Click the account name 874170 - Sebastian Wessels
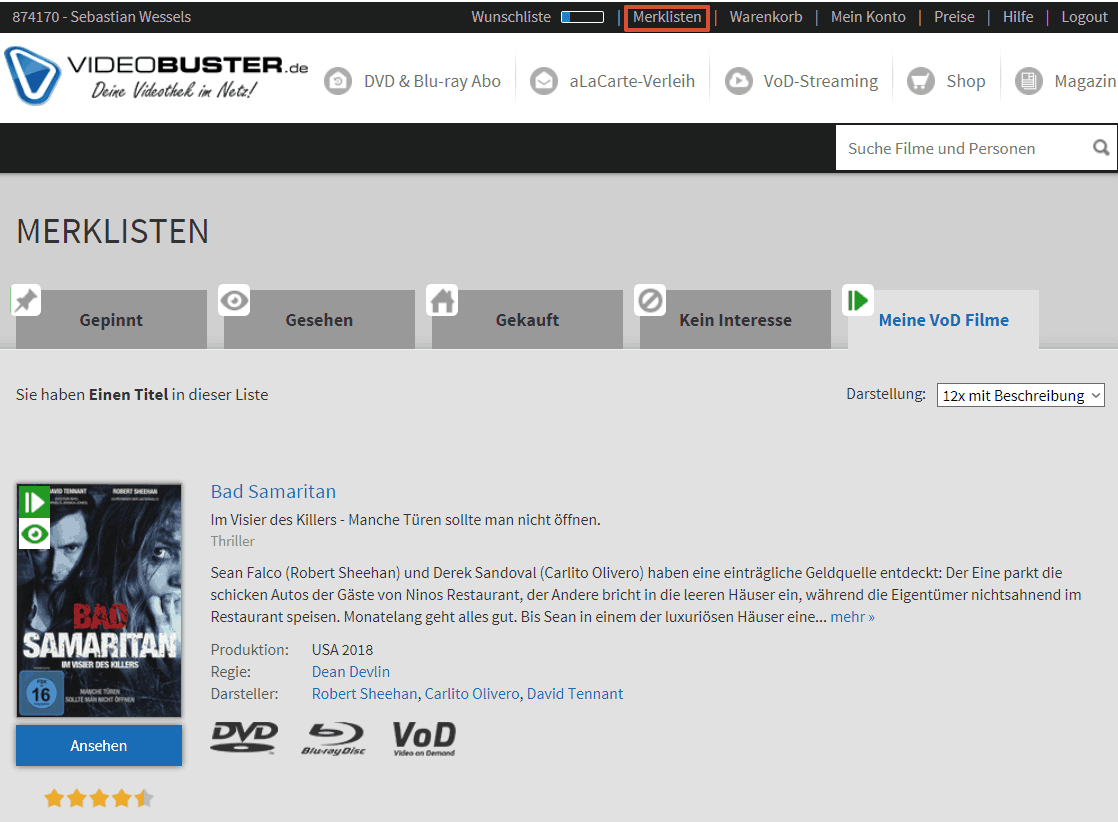1118x822 pixels. pyautogui.click(x=102, y=17)
